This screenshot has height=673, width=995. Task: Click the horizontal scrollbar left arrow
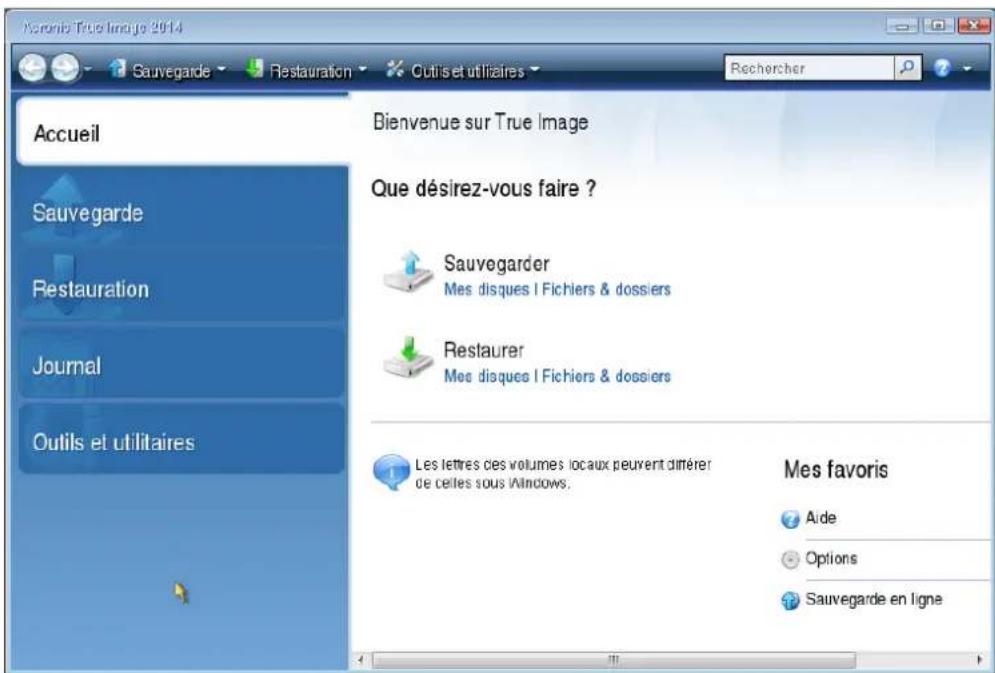click(361, 659)
